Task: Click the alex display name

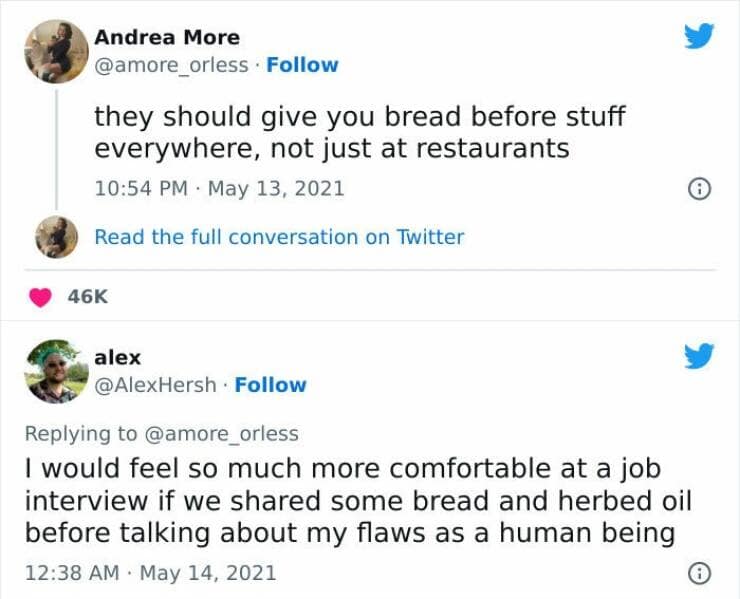Action: pyautogui.click(x=117, y=357)
